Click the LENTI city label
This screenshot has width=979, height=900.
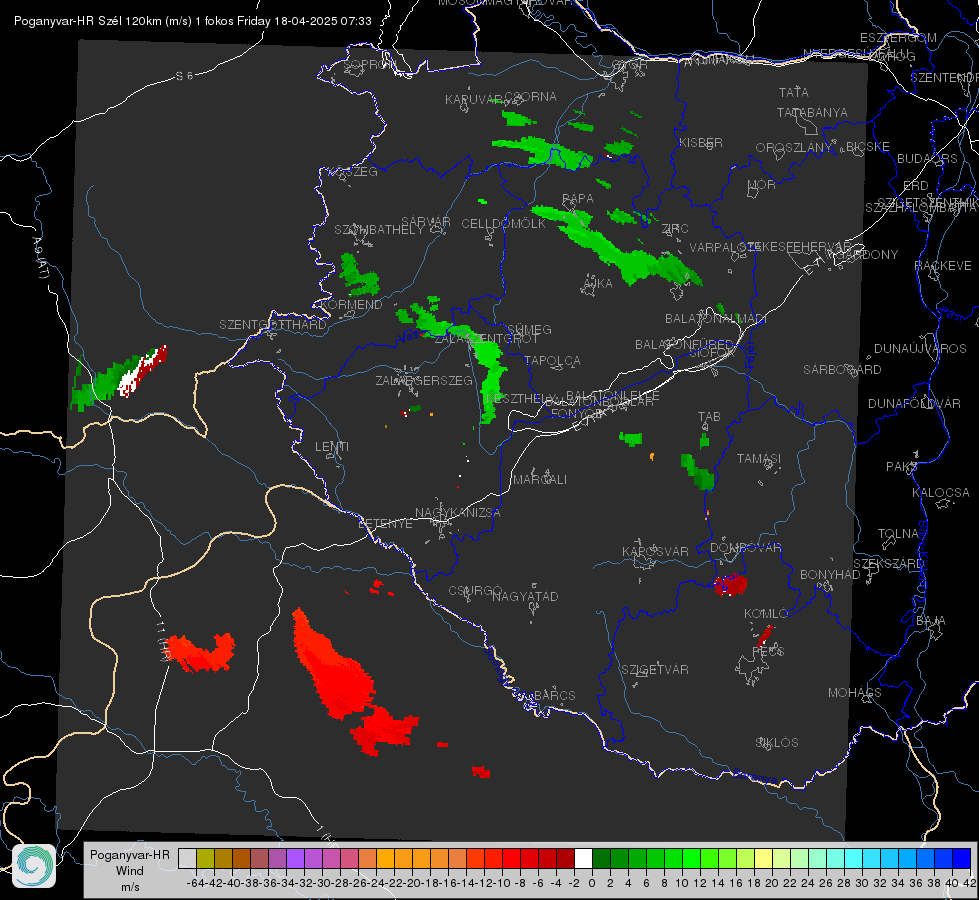pos(332,447)
